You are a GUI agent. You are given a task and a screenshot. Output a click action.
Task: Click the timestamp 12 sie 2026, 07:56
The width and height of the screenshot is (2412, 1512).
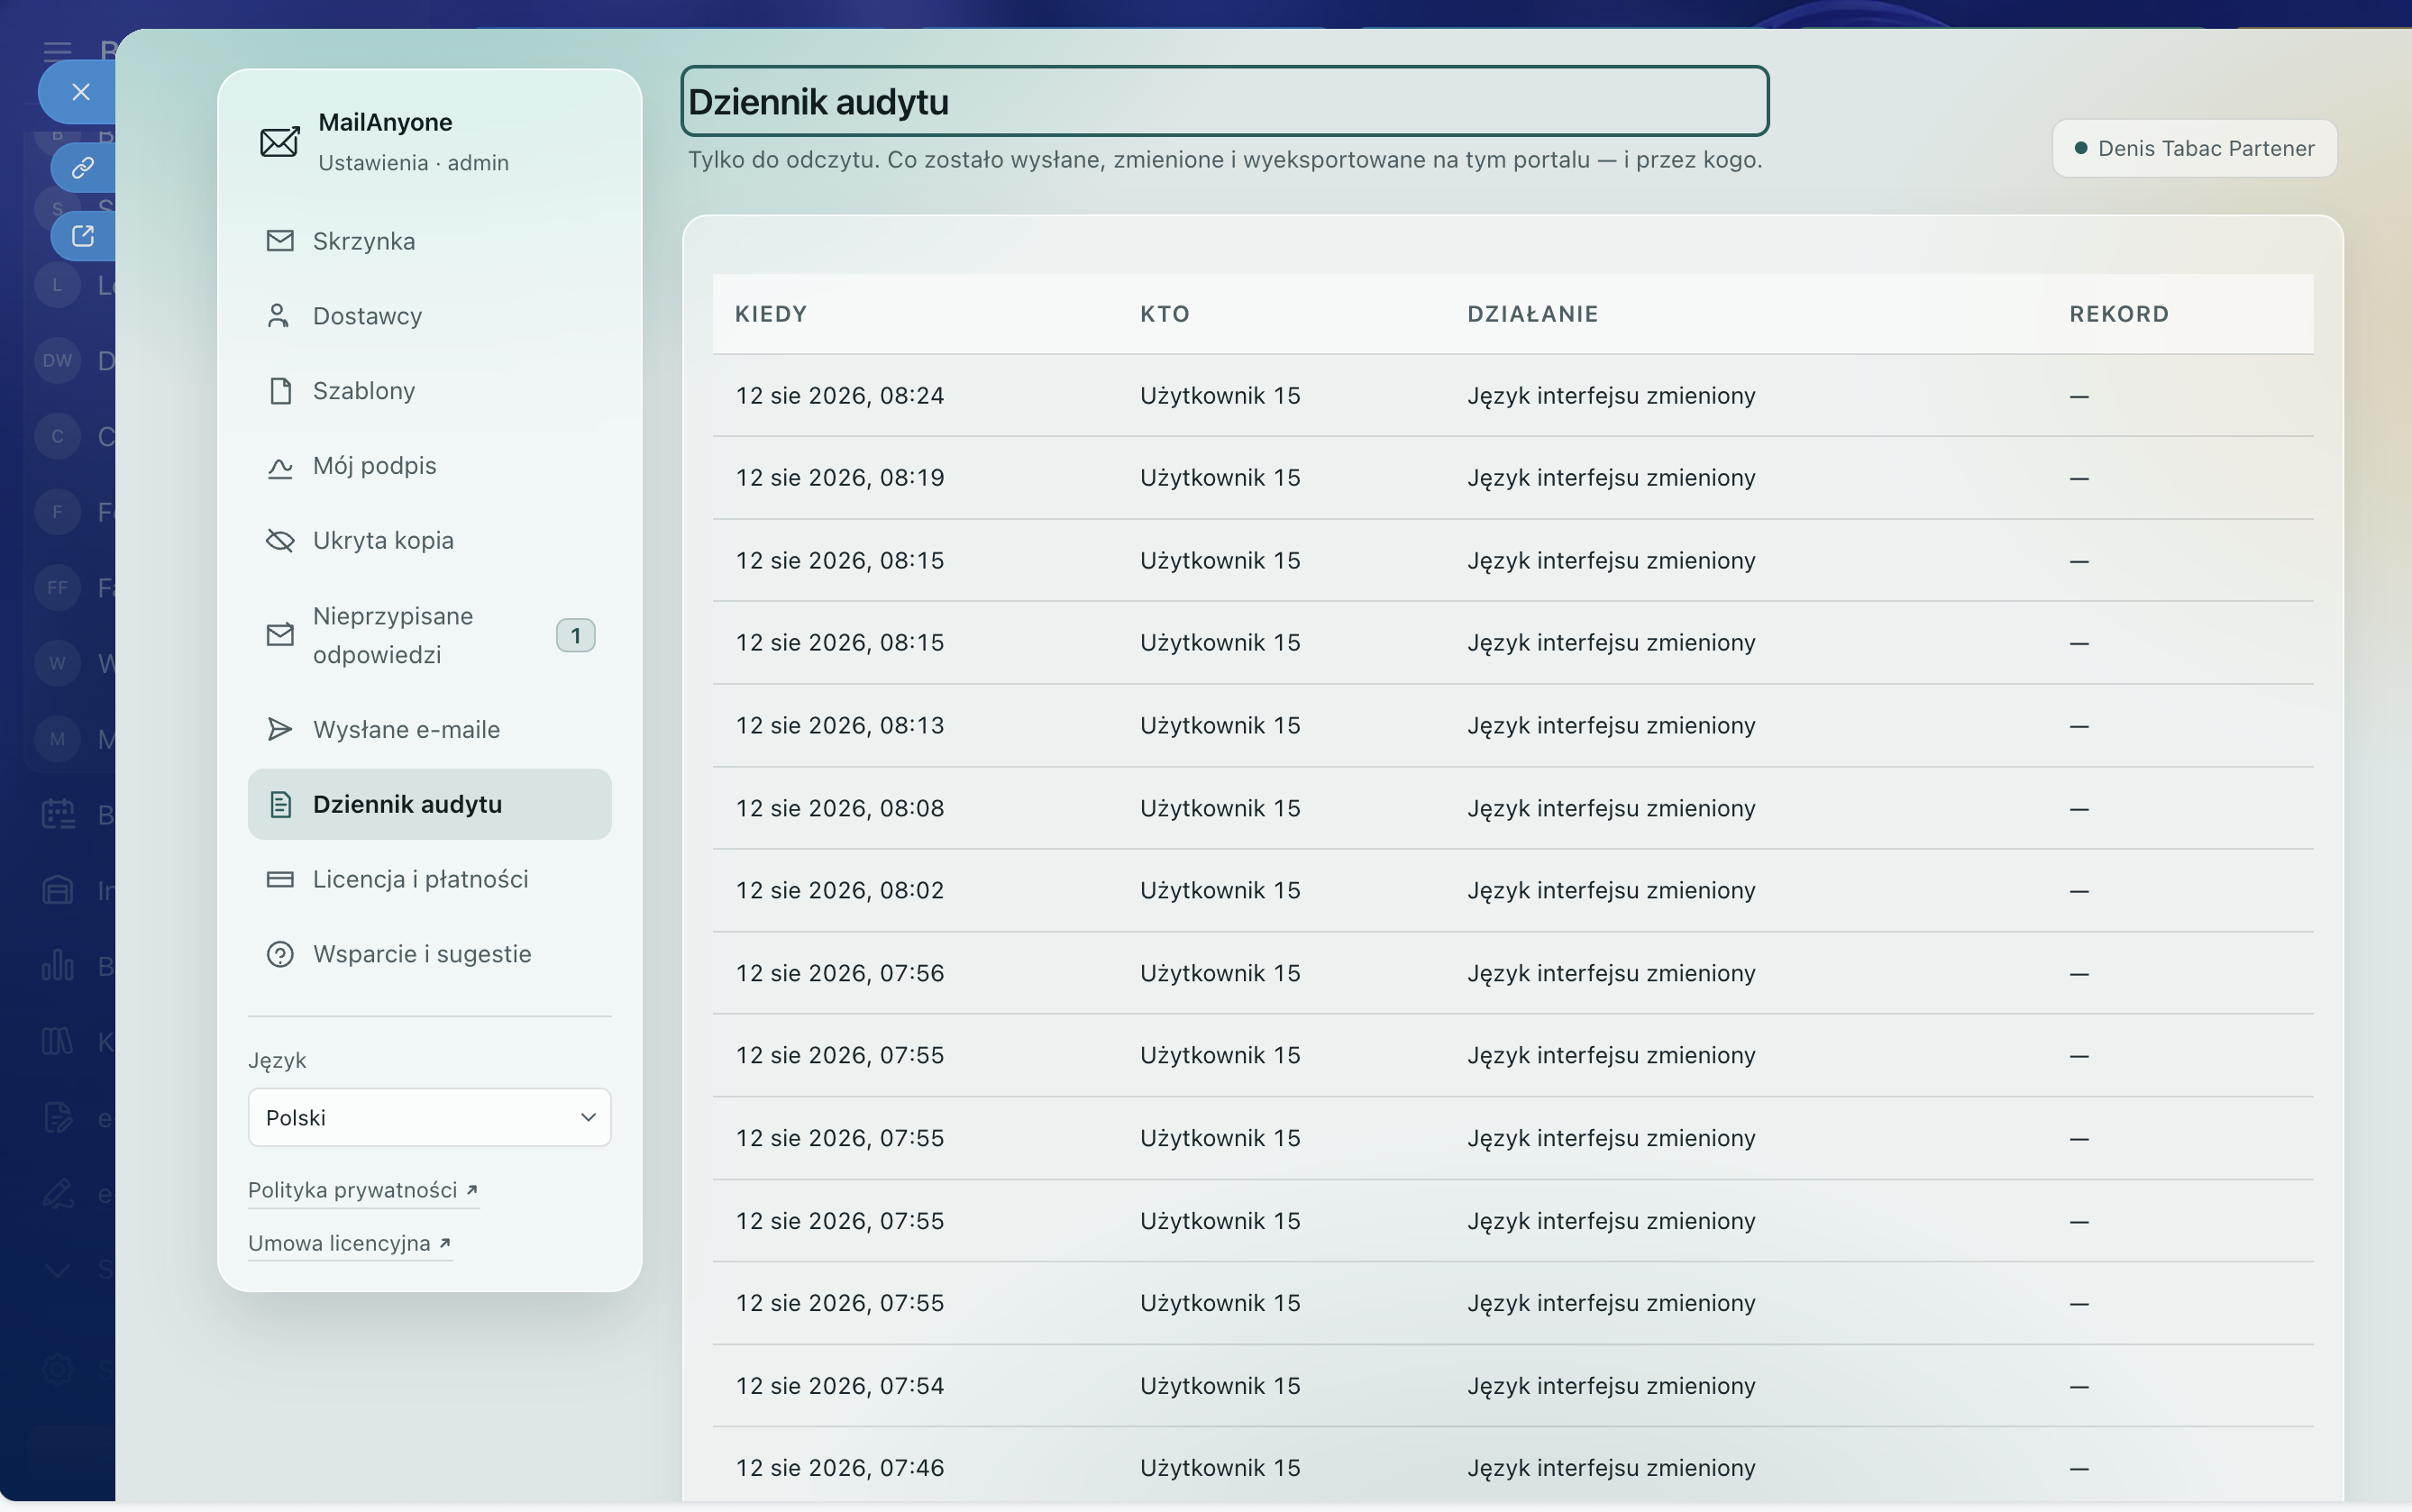[840, 974]
